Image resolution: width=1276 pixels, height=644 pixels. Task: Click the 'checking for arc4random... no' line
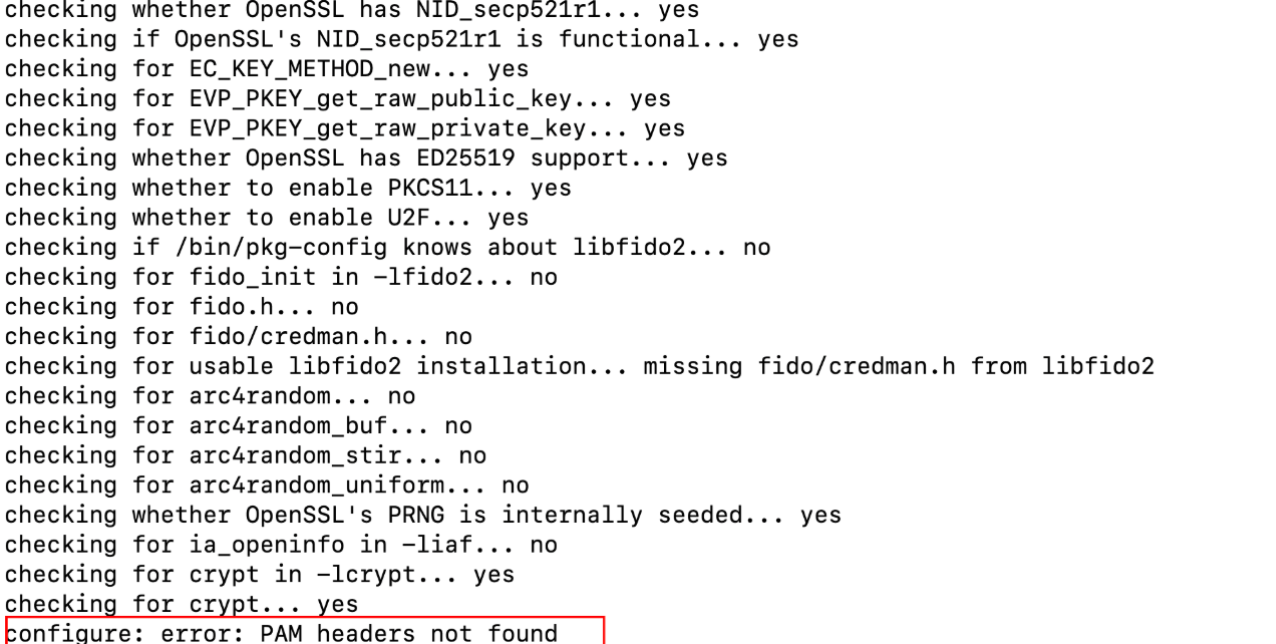(210, 396)
